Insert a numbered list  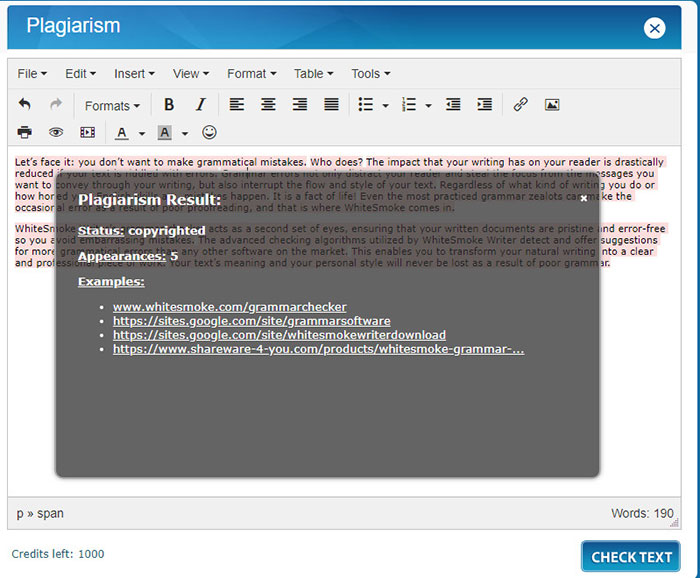pos(408,105)
